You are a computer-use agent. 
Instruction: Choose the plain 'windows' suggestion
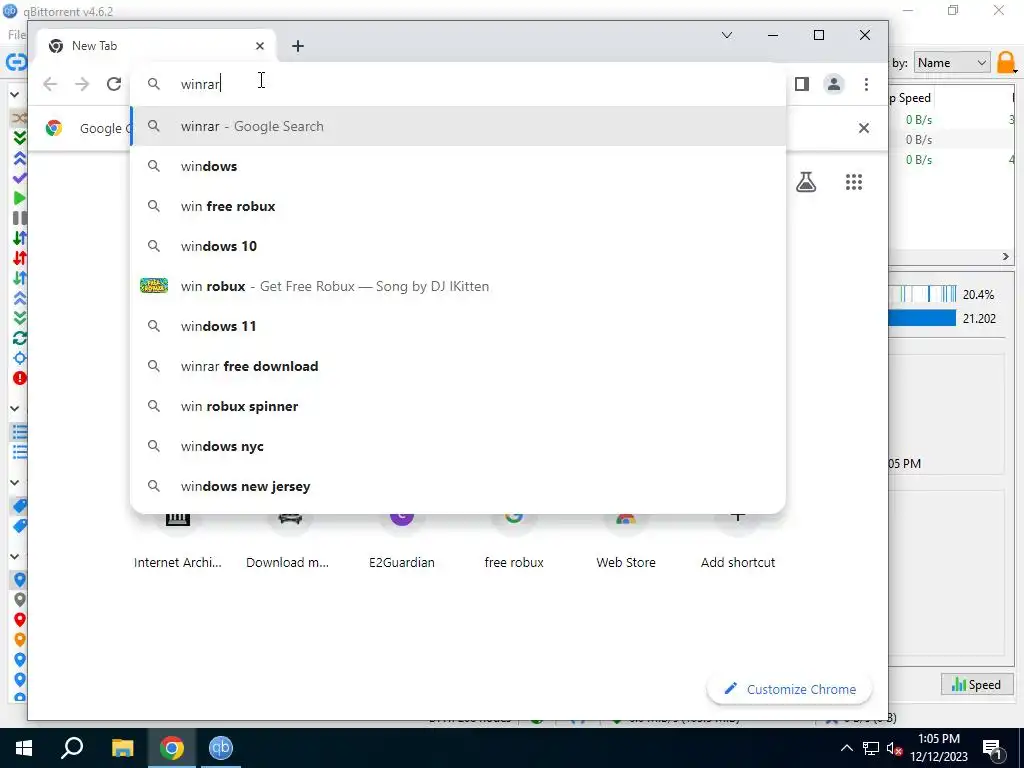click(x=458, y=167)
